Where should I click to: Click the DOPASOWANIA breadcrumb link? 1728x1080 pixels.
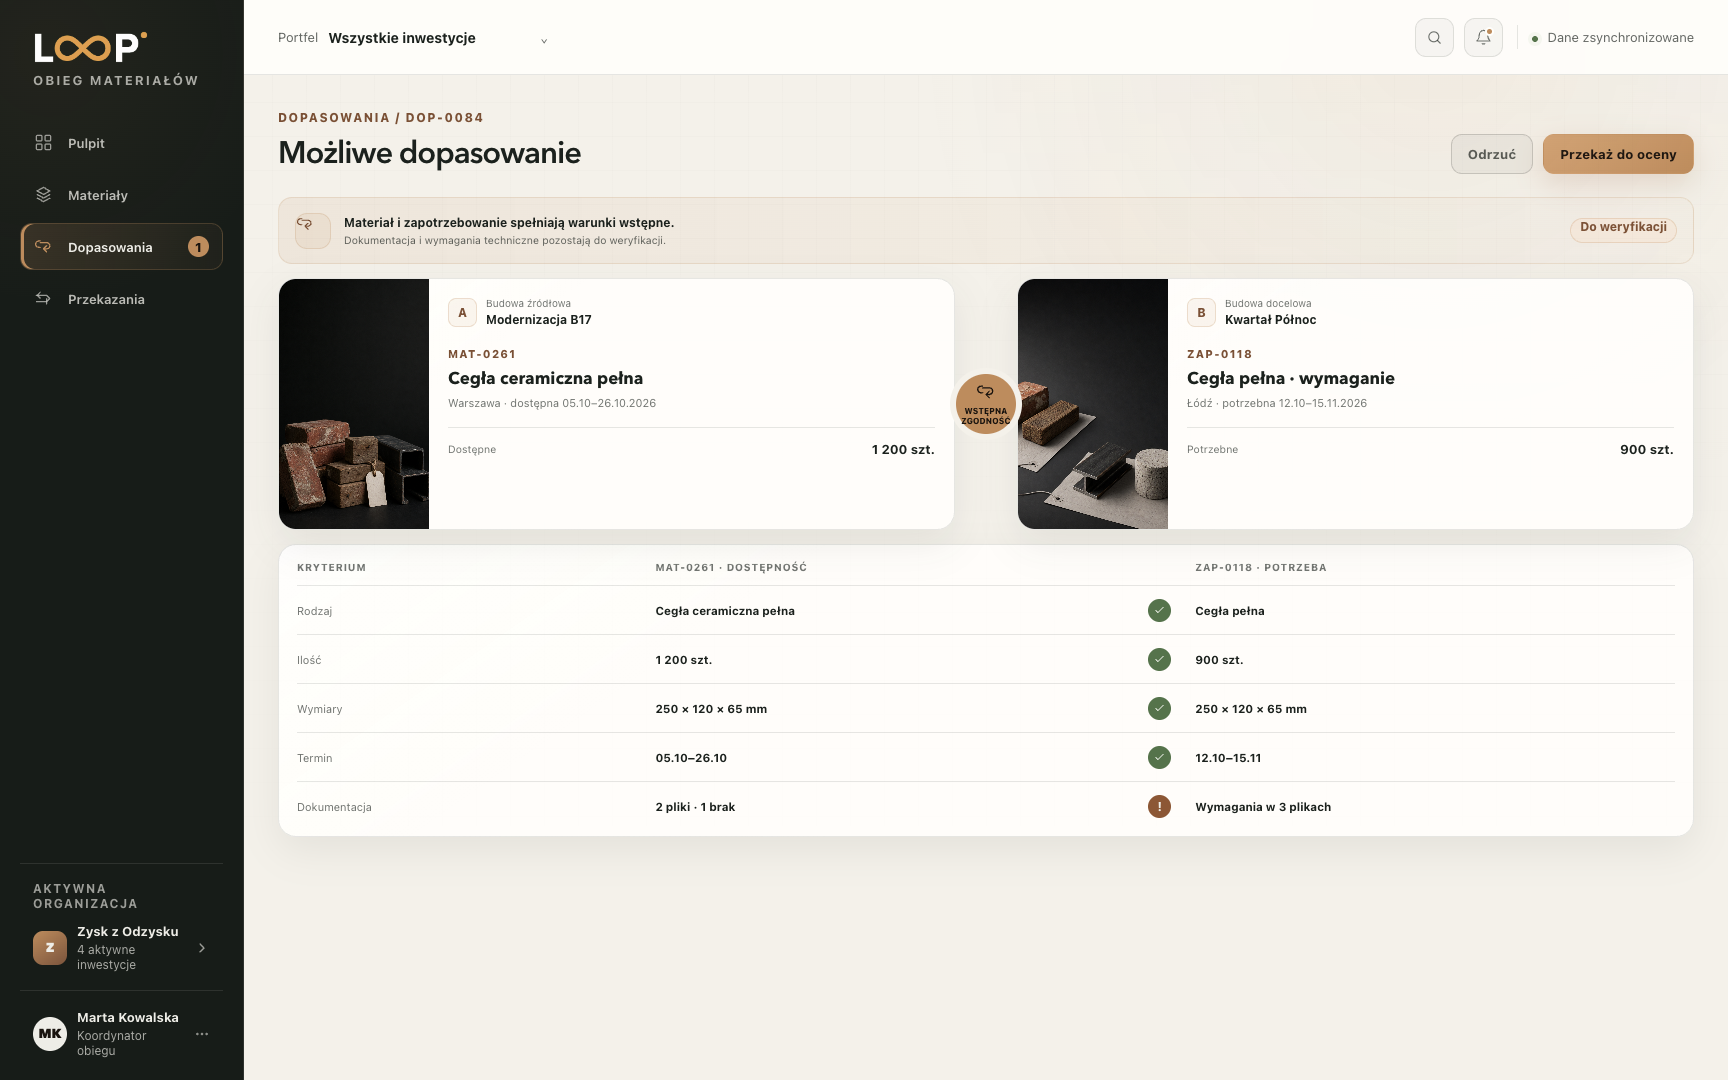(x=334, y=118)
